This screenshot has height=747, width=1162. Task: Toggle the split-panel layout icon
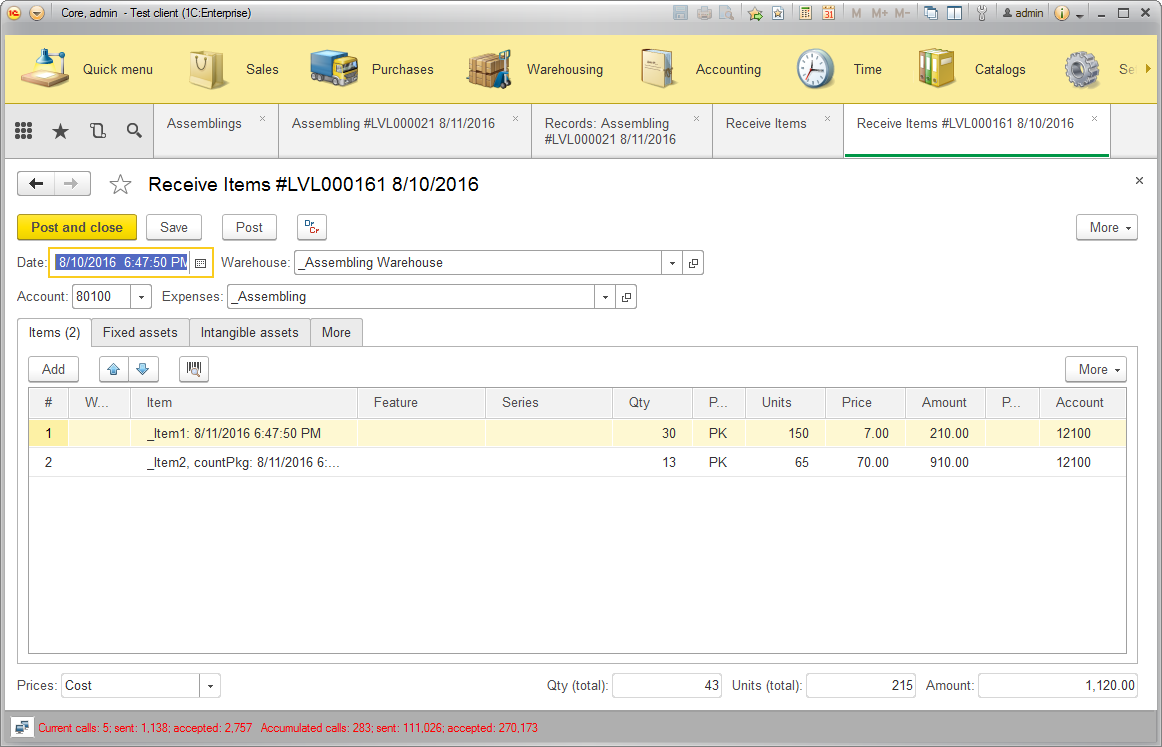point(955,13)
